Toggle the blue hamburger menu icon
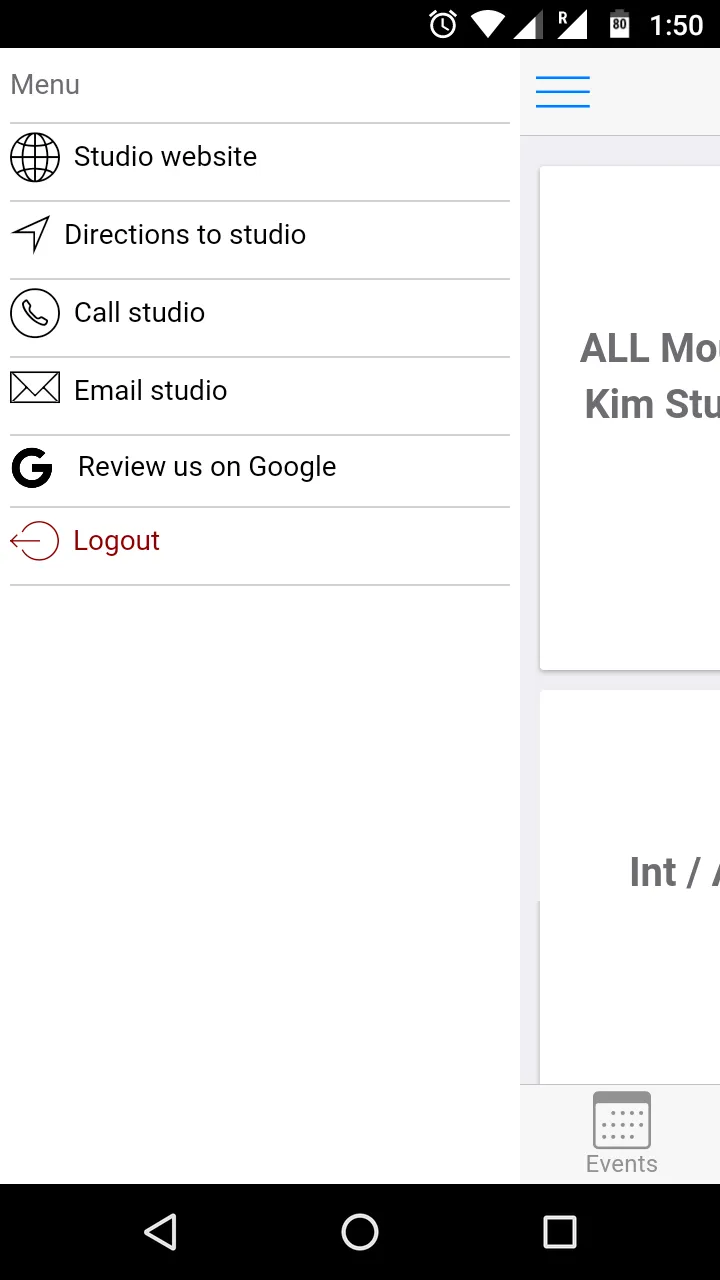This screenshot has height=1280, width=720. (563, 92)
